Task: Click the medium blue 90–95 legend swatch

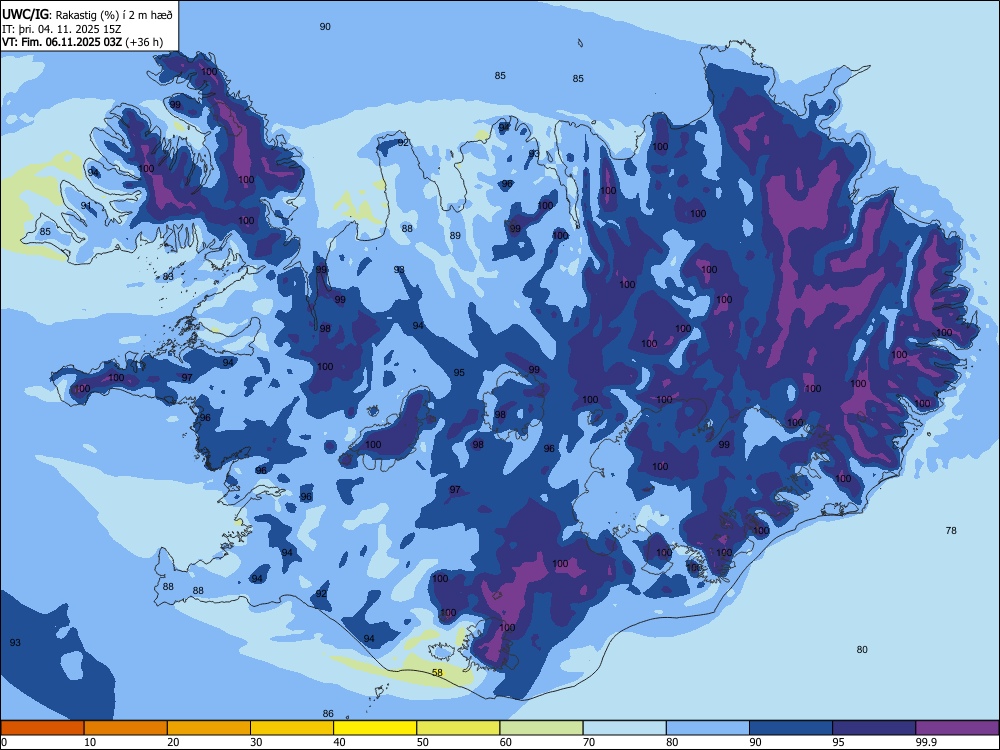Action: tap(791, 728)
